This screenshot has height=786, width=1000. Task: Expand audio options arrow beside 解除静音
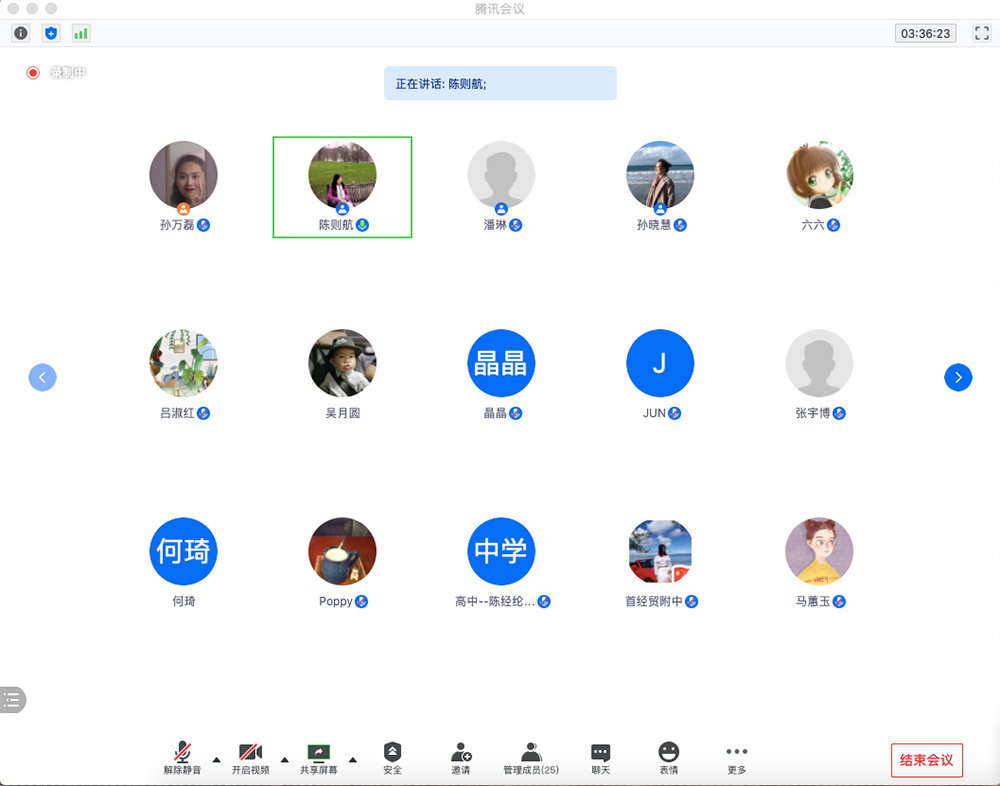(x=216, y=759)
